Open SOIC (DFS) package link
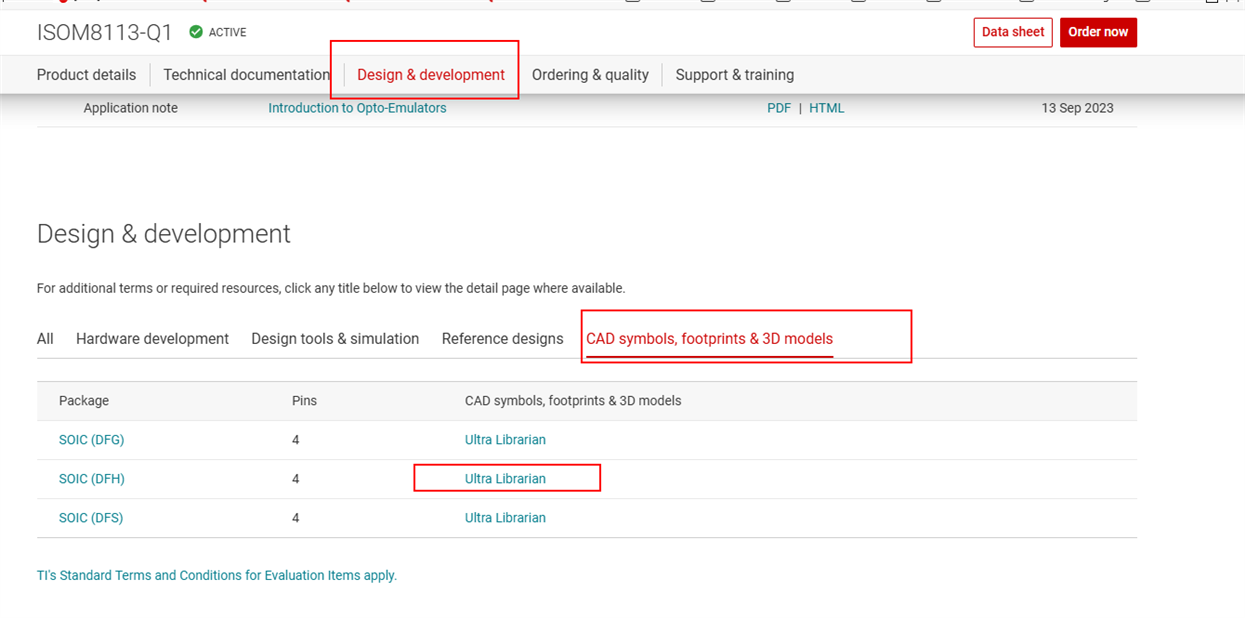 click(x=91, y=518)
